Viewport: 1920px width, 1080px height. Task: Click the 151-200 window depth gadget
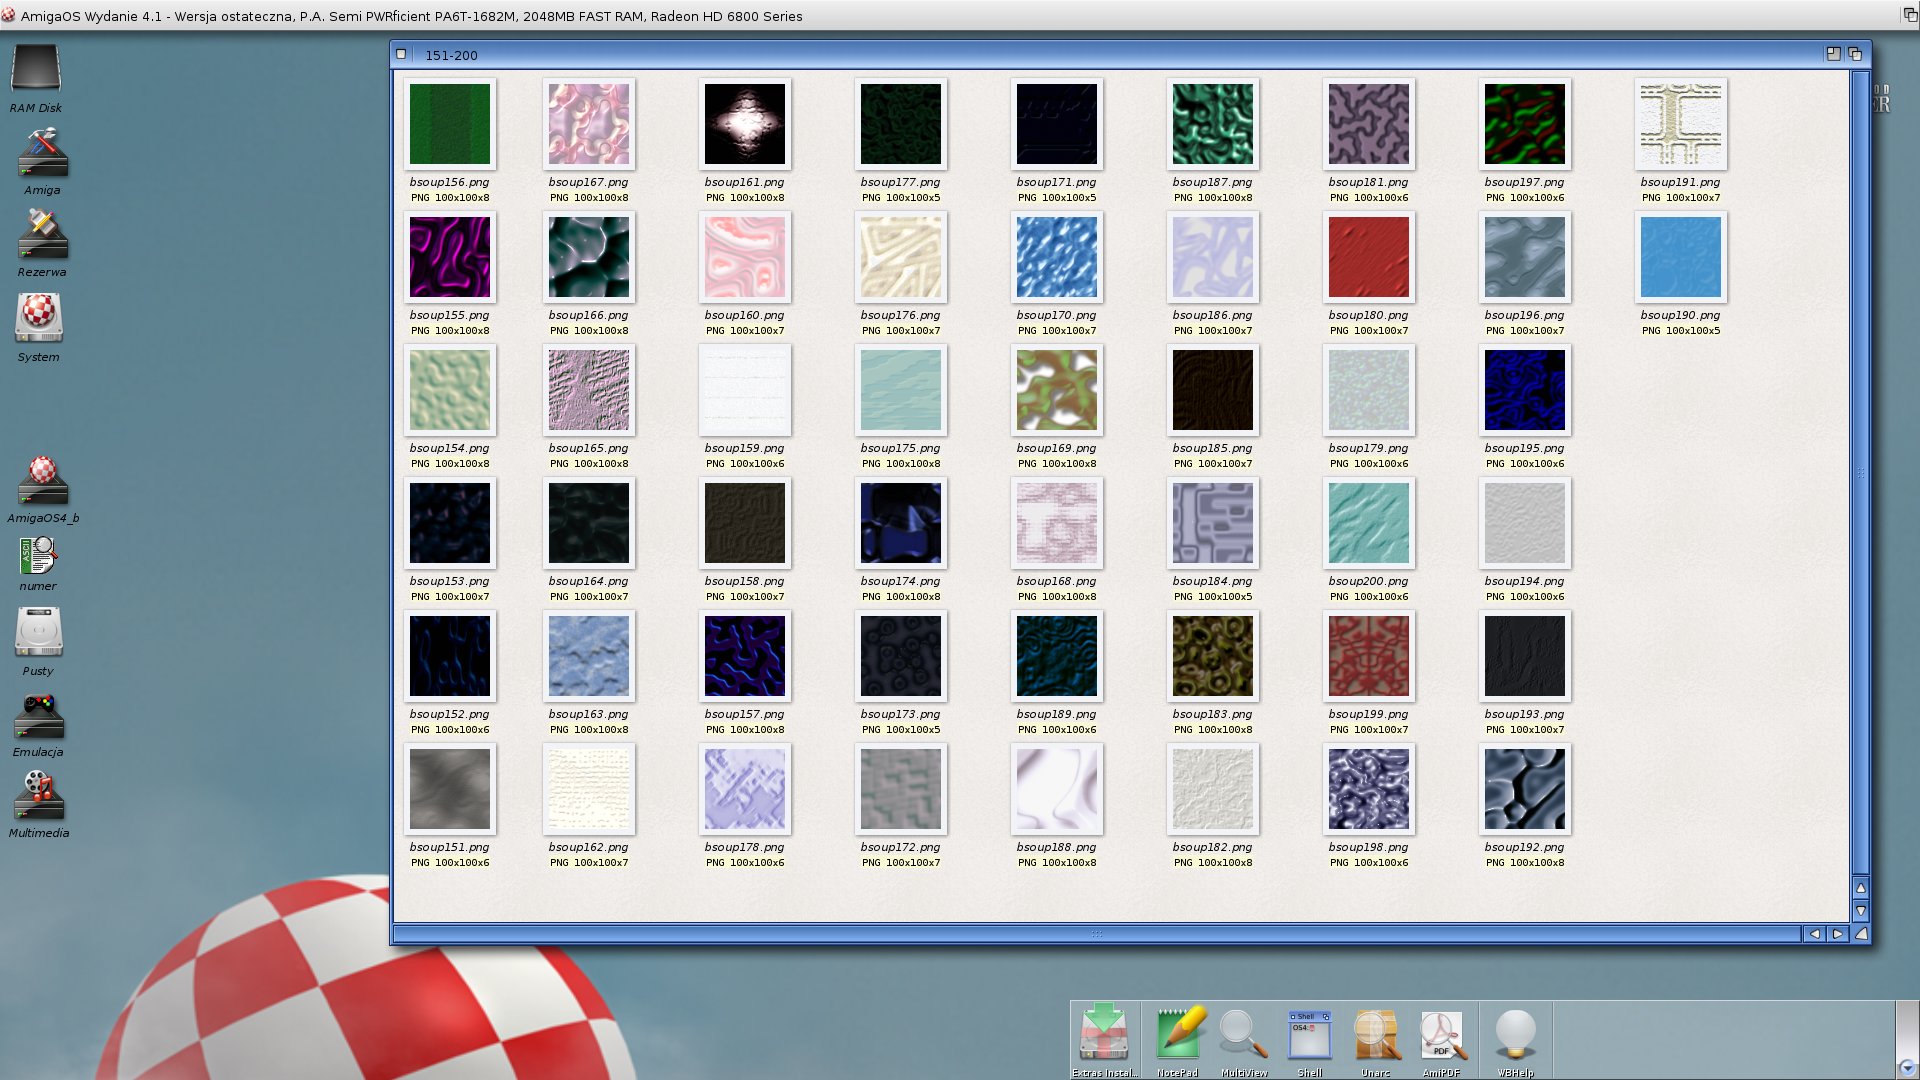(1855, 54)
